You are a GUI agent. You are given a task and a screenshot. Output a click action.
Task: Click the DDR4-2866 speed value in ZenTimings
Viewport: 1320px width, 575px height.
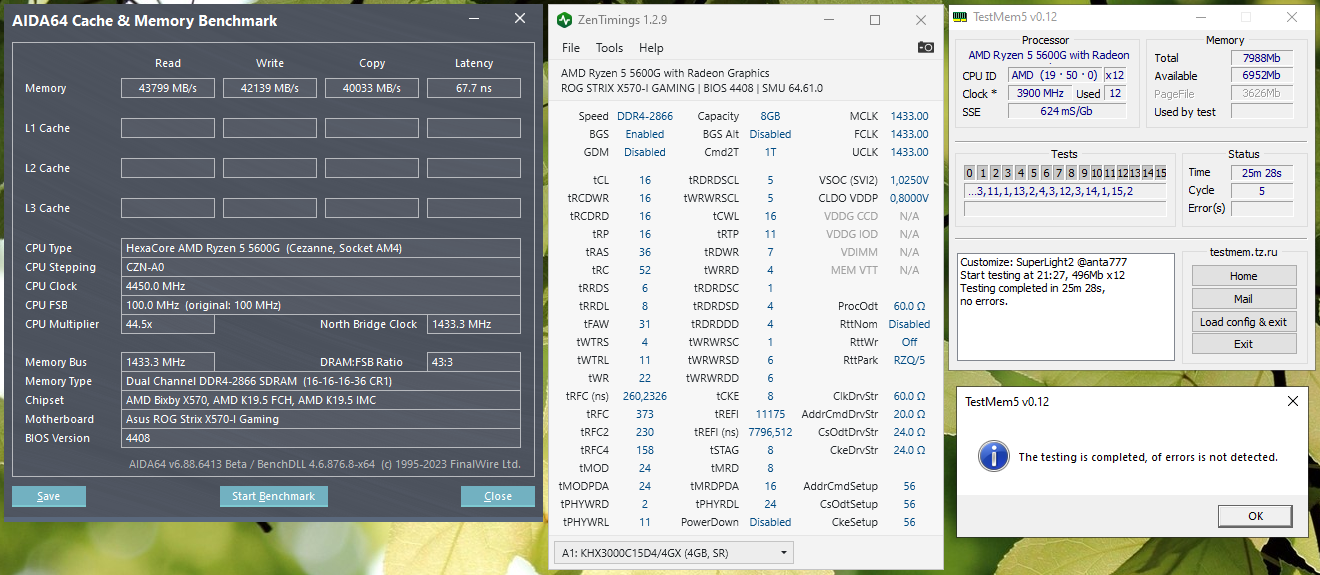[x=645, y=116]
